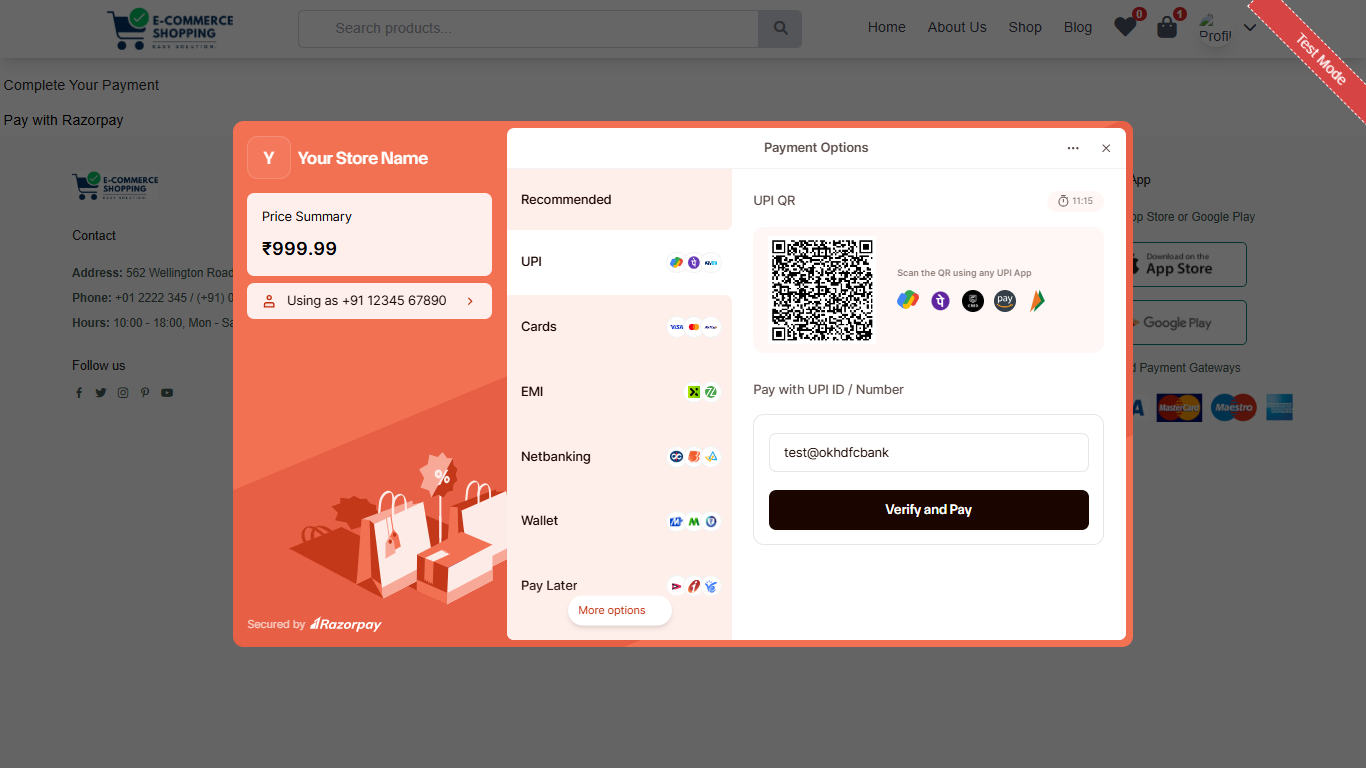Click the UPI ID input field

(x=928, y=452)
